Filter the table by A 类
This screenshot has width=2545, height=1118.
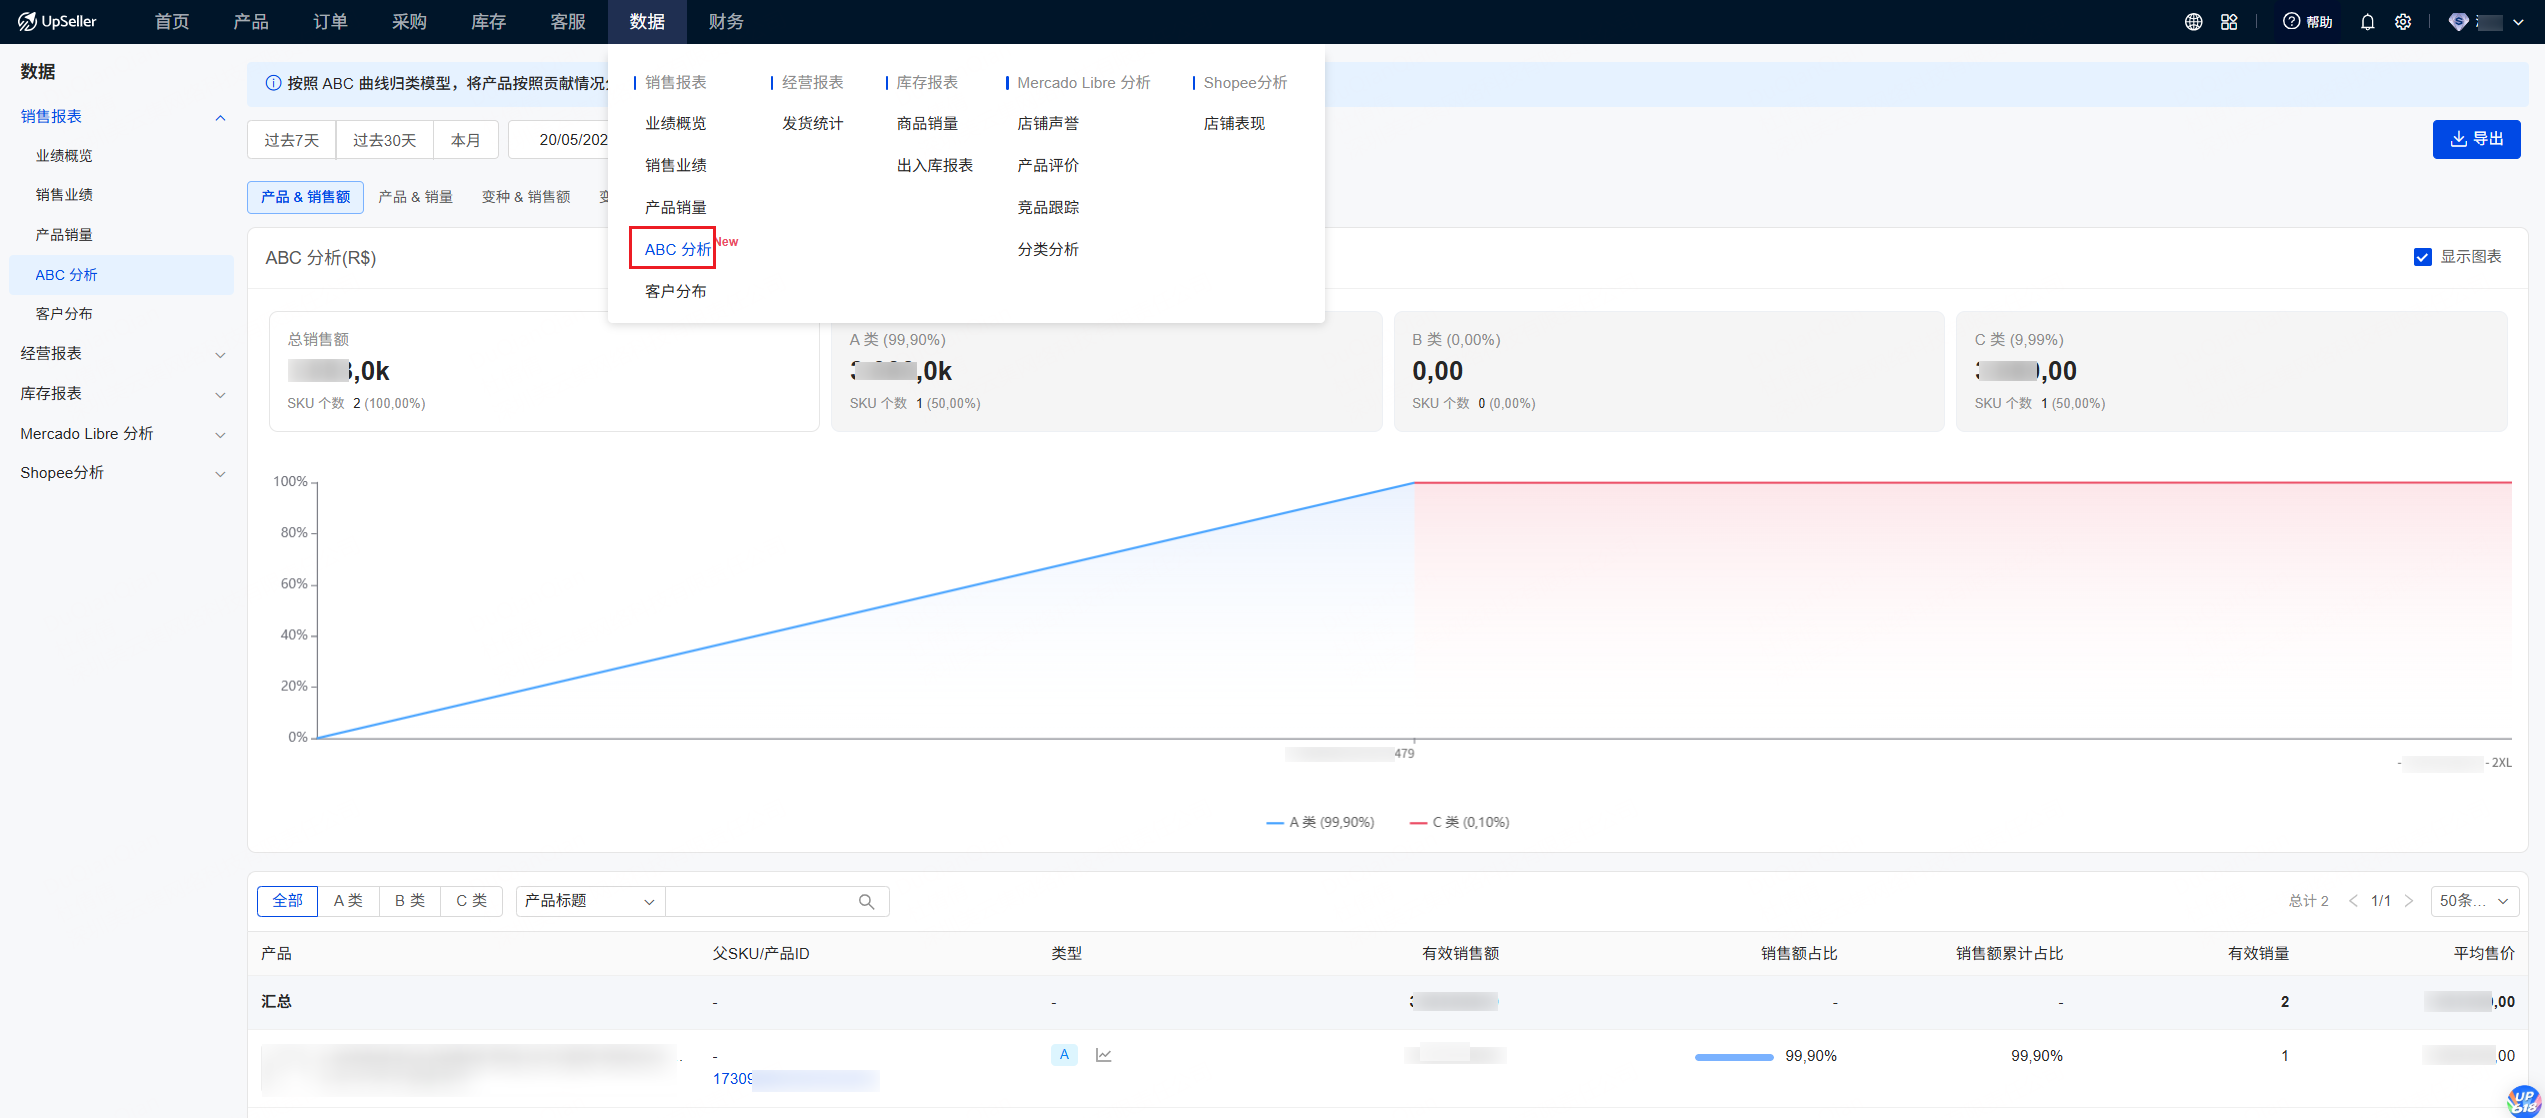pyautogui.click(x=348, y=901)
